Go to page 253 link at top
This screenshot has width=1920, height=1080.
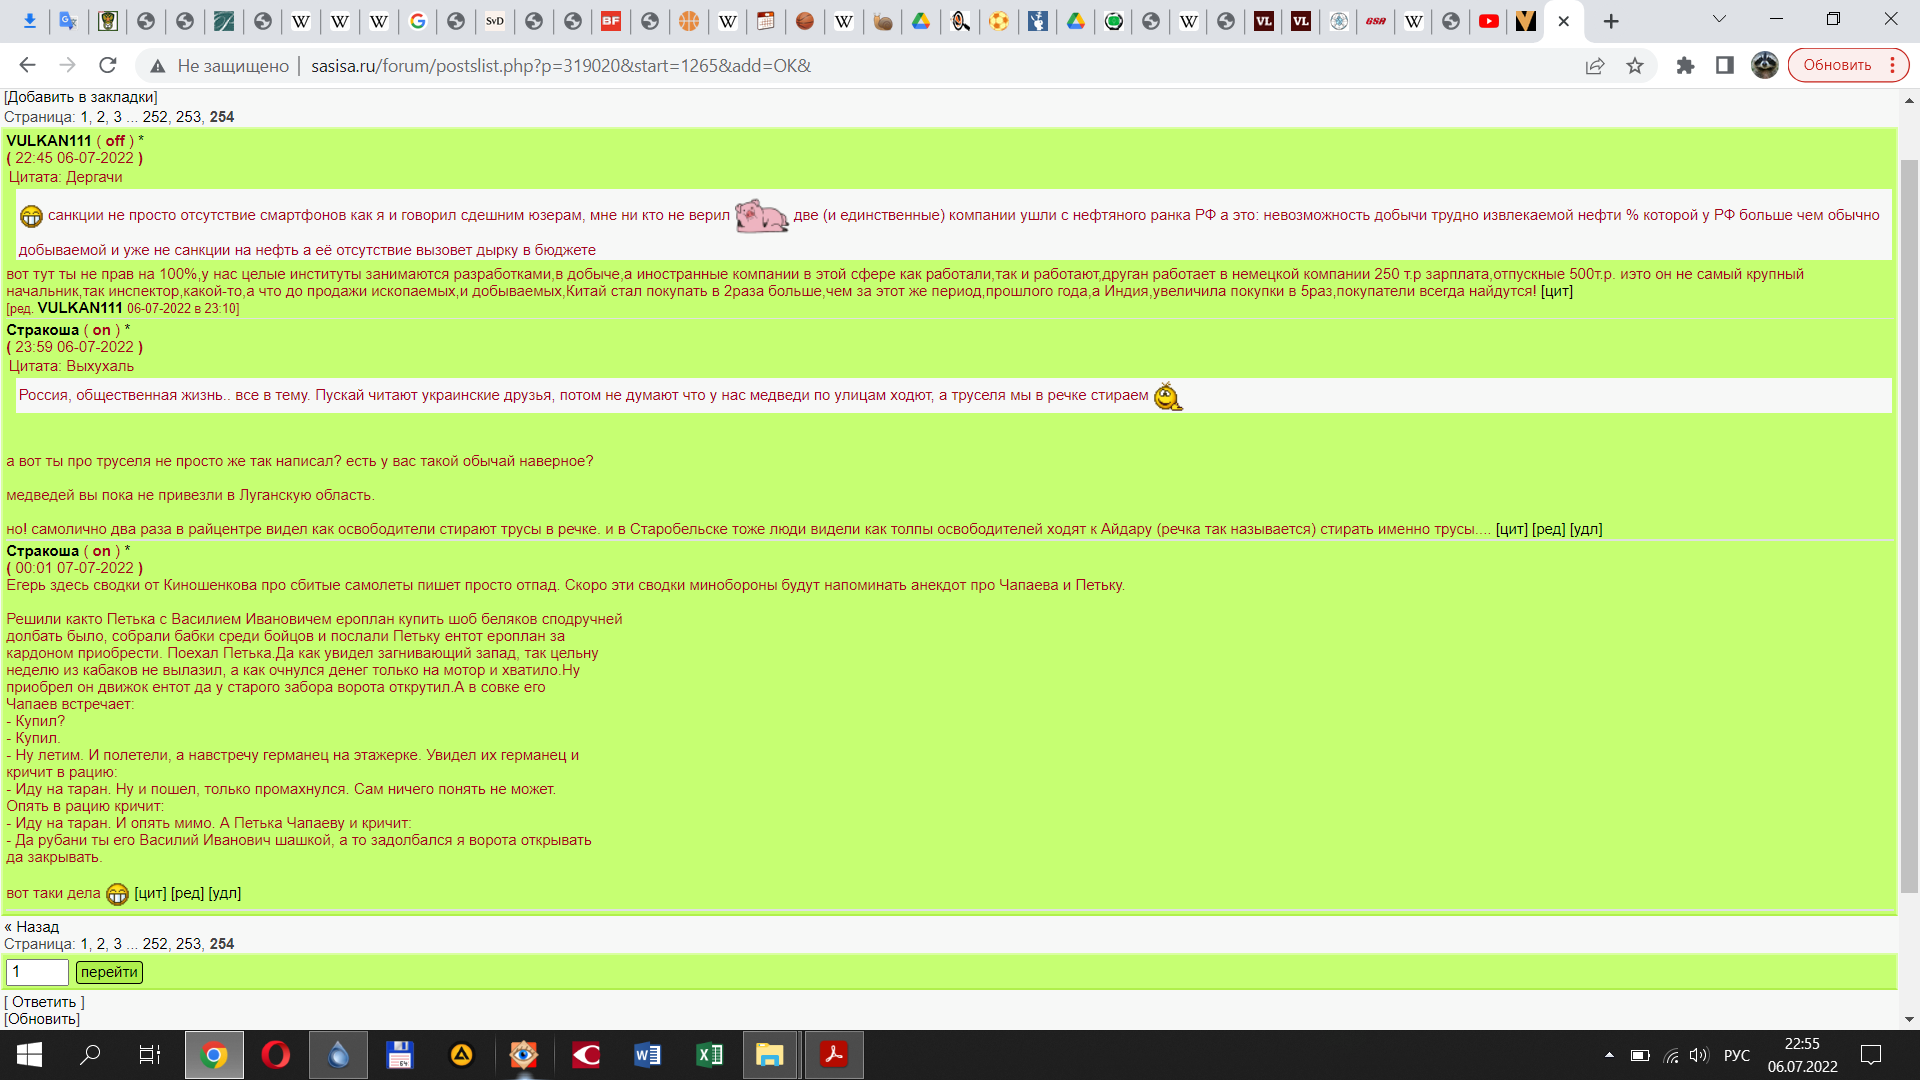pos(188,117)
